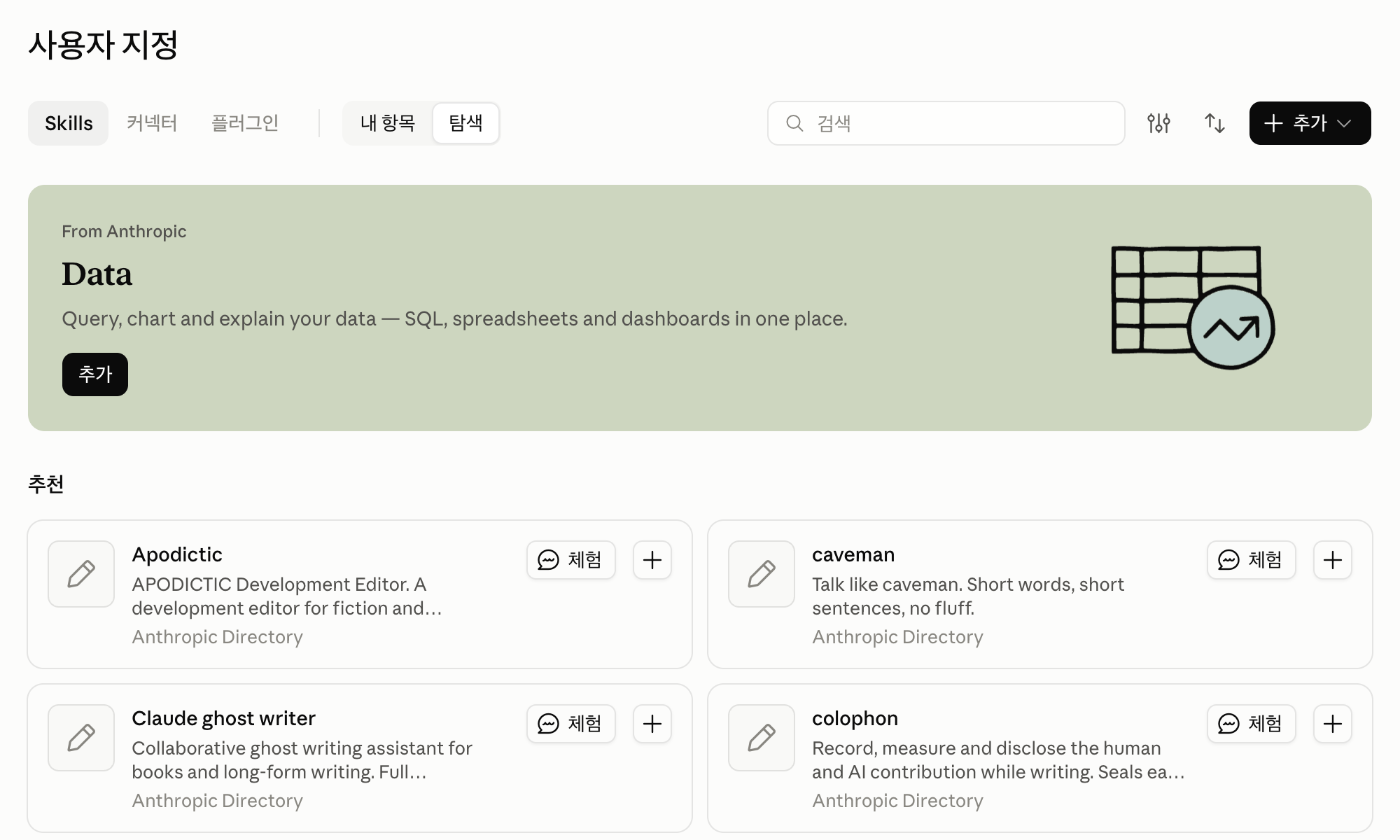Click the Data spreadsheet chart illustration

pyautogui.click(x=1193, y=307)
